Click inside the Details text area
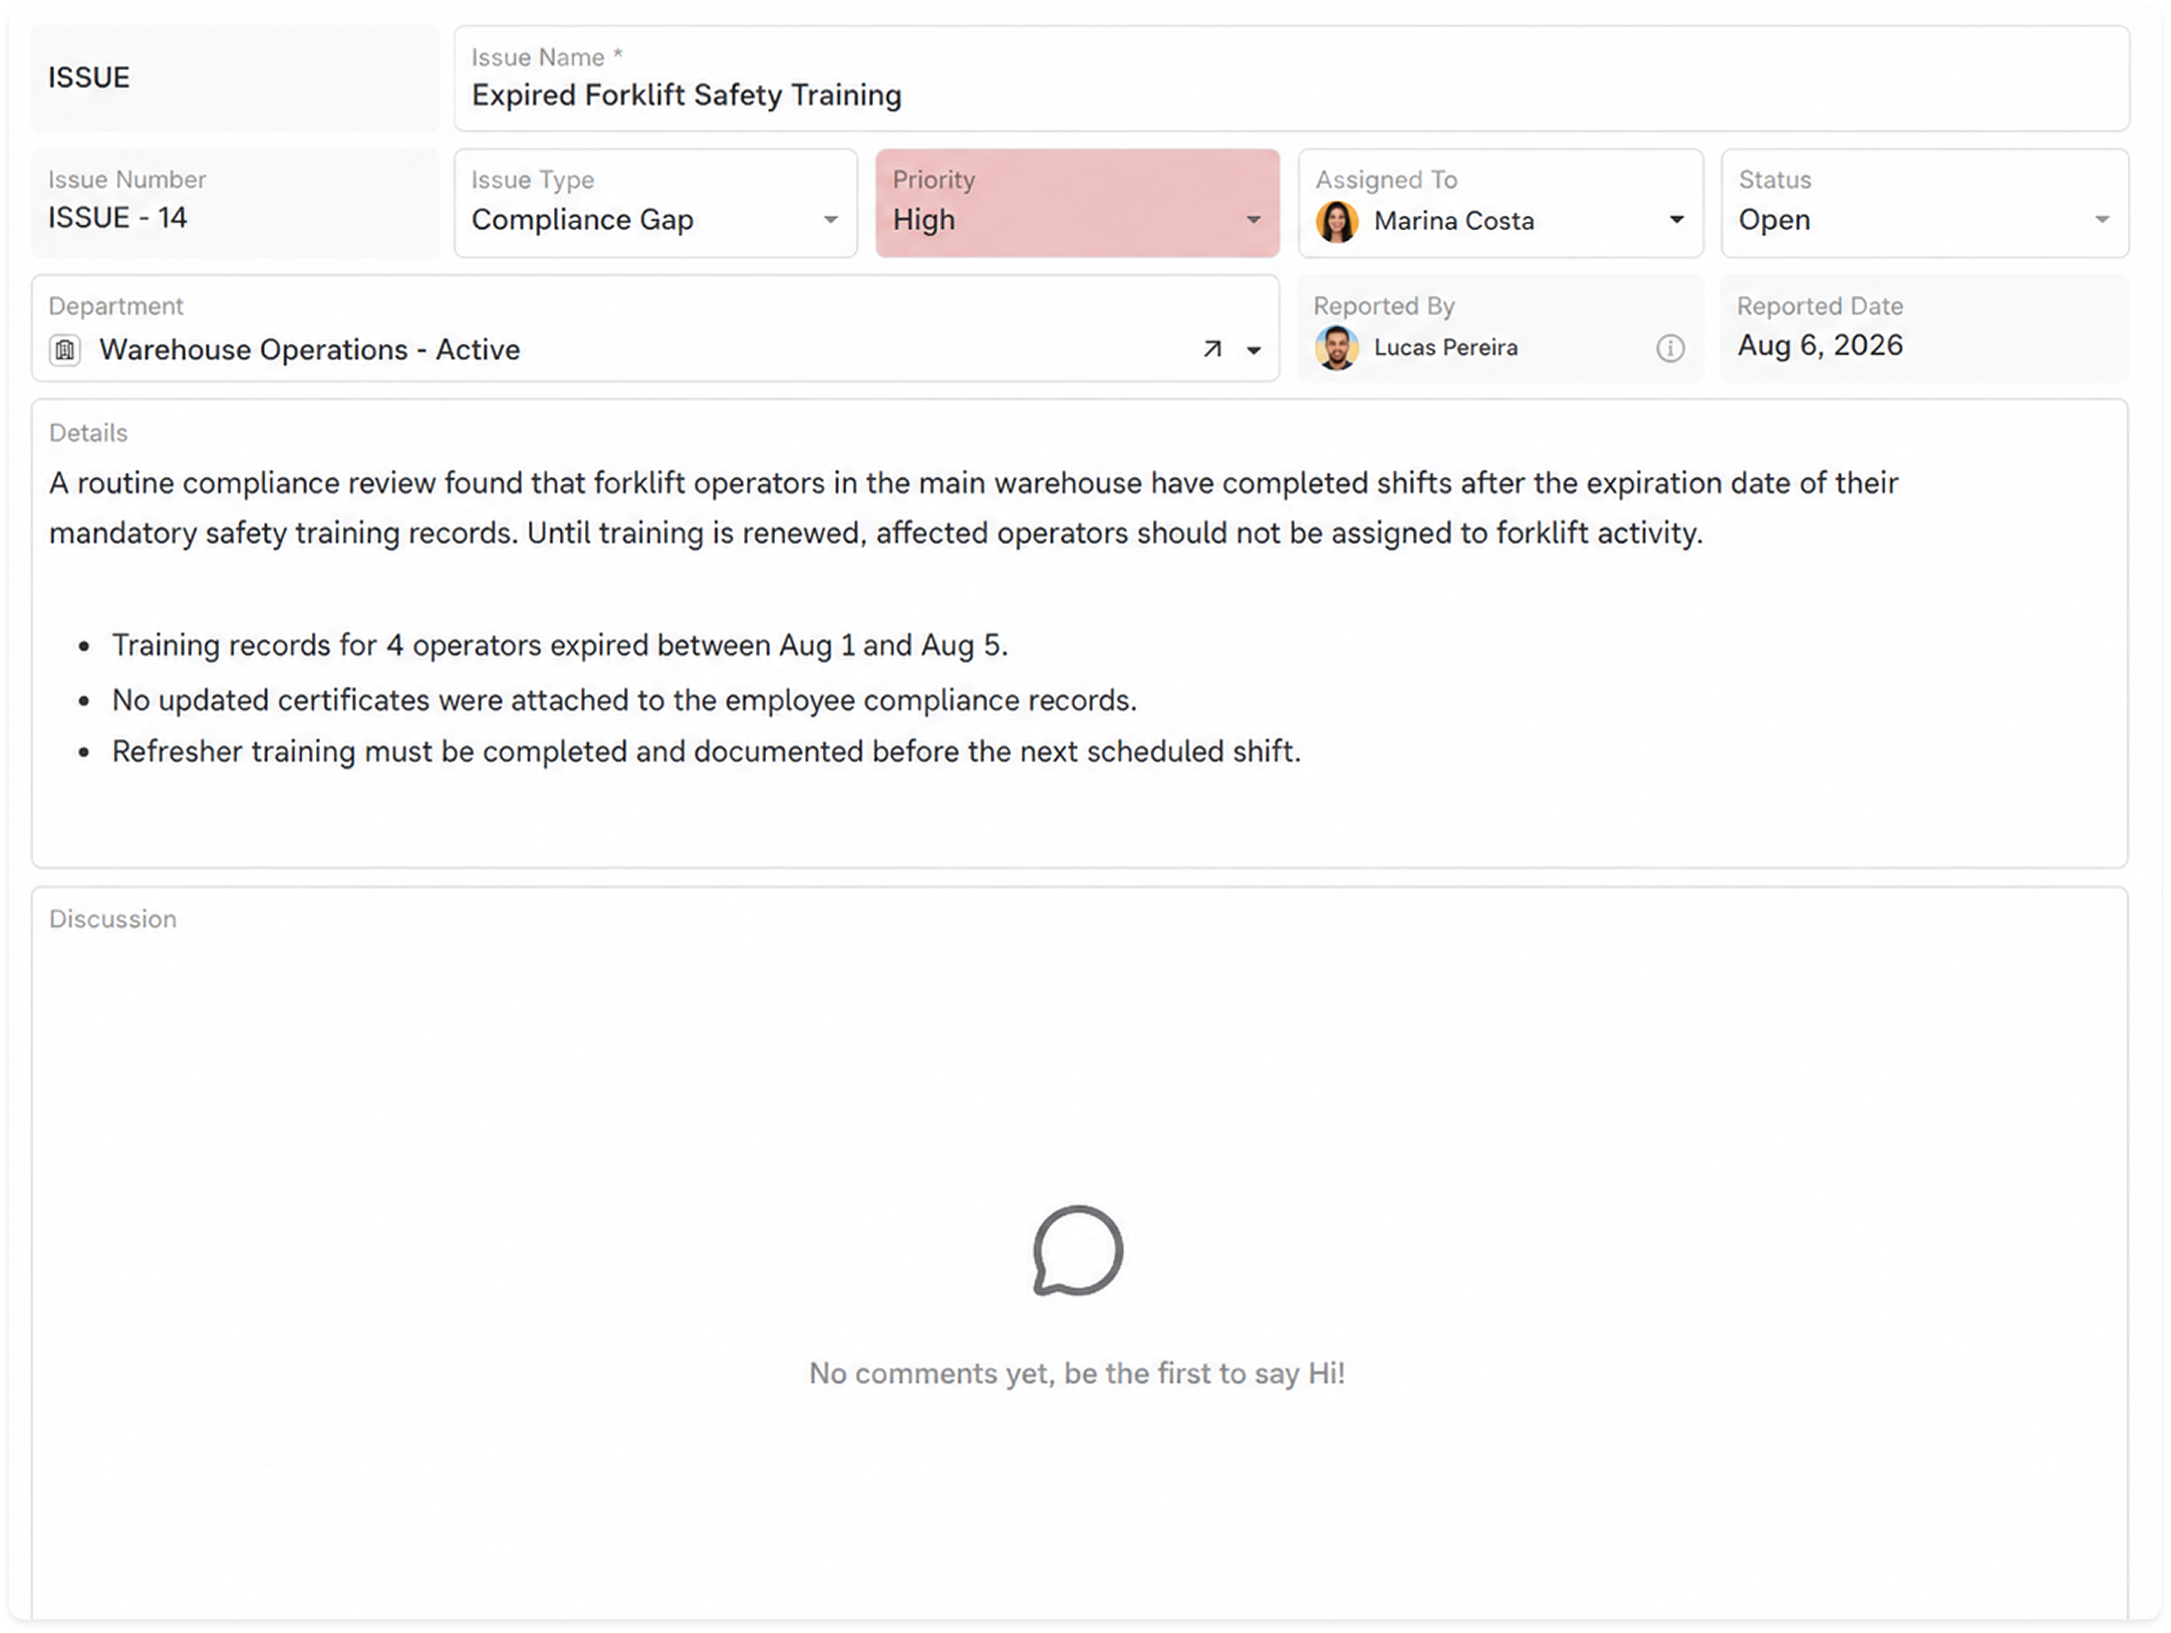Viewport: 2171px width, 1633px height. pos(1080,633)
